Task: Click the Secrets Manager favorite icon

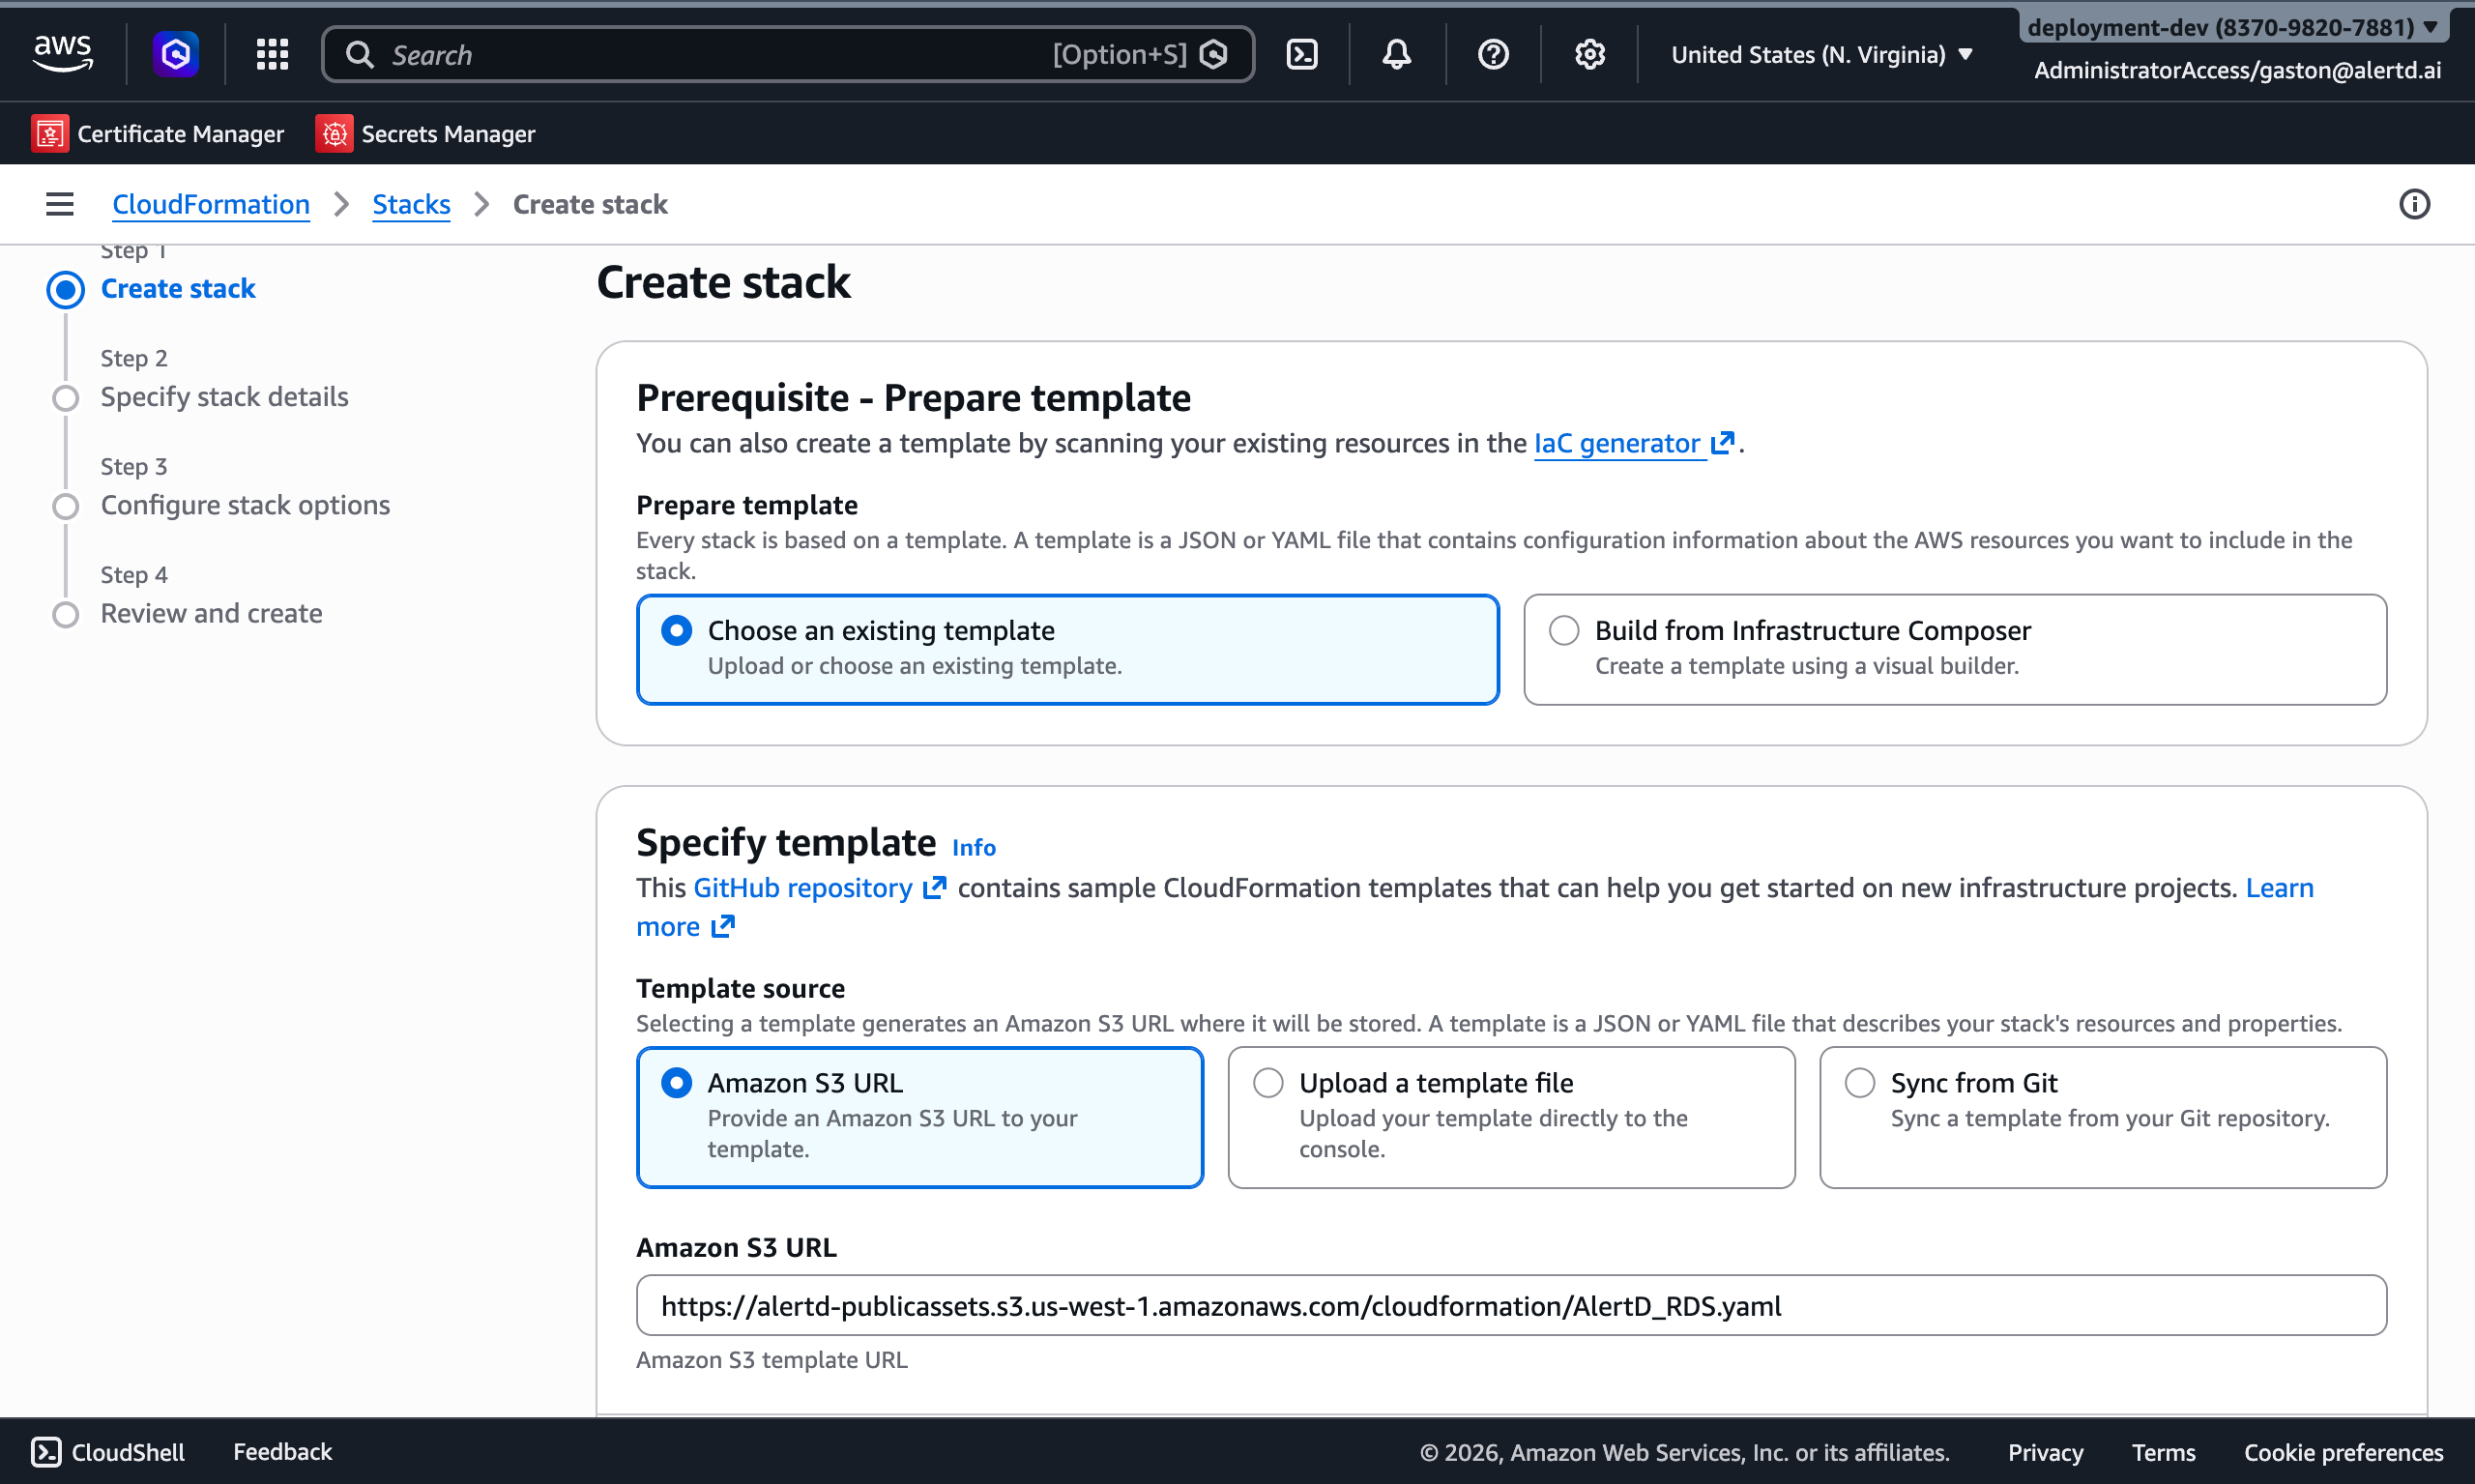Action: pyautogui.click(x=334, y=133)
